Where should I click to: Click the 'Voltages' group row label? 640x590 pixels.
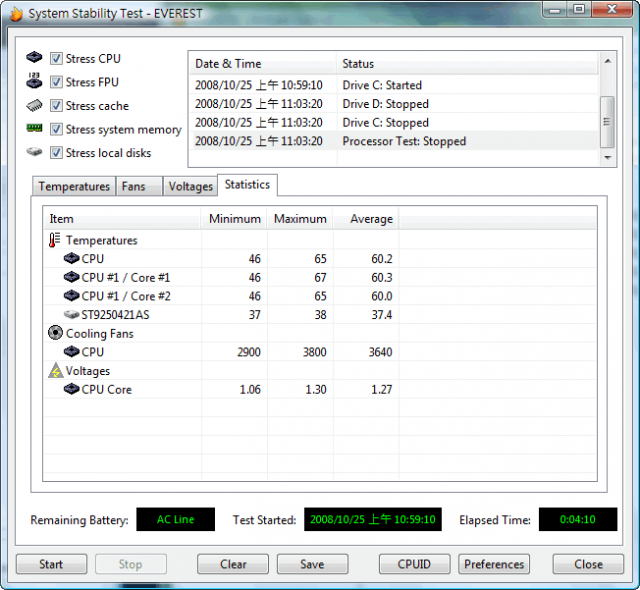88,371
